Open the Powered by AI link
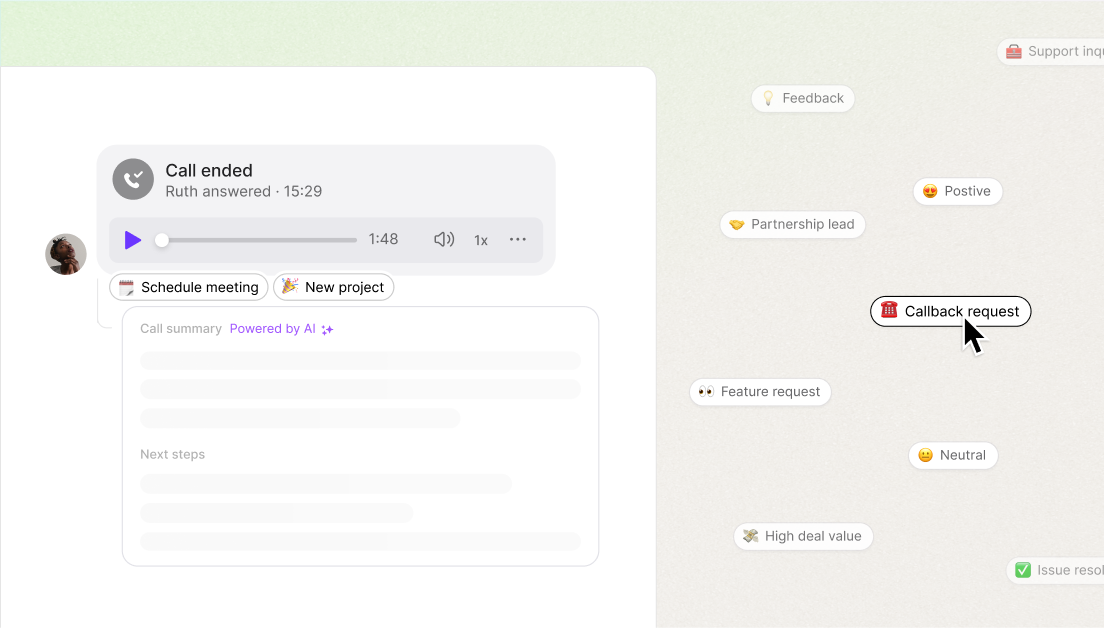Viewport: 1104px width, 628px height. 270,328
